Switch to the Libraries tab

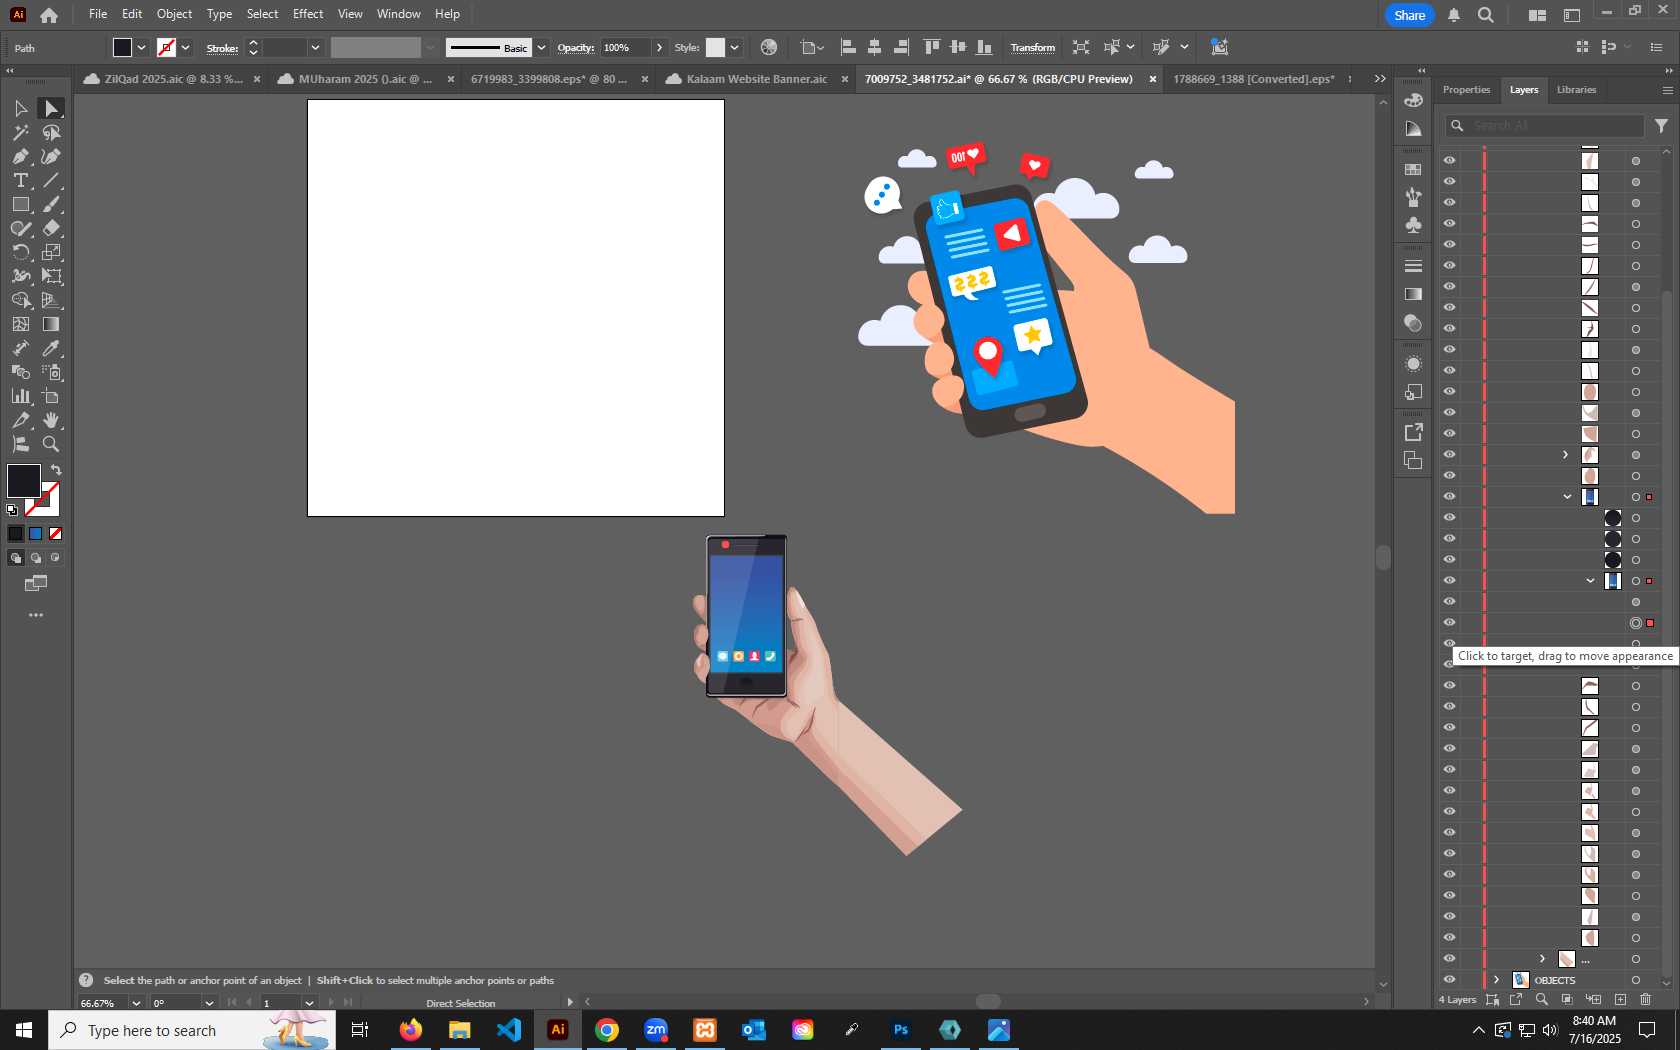(x=1576, y=90)
